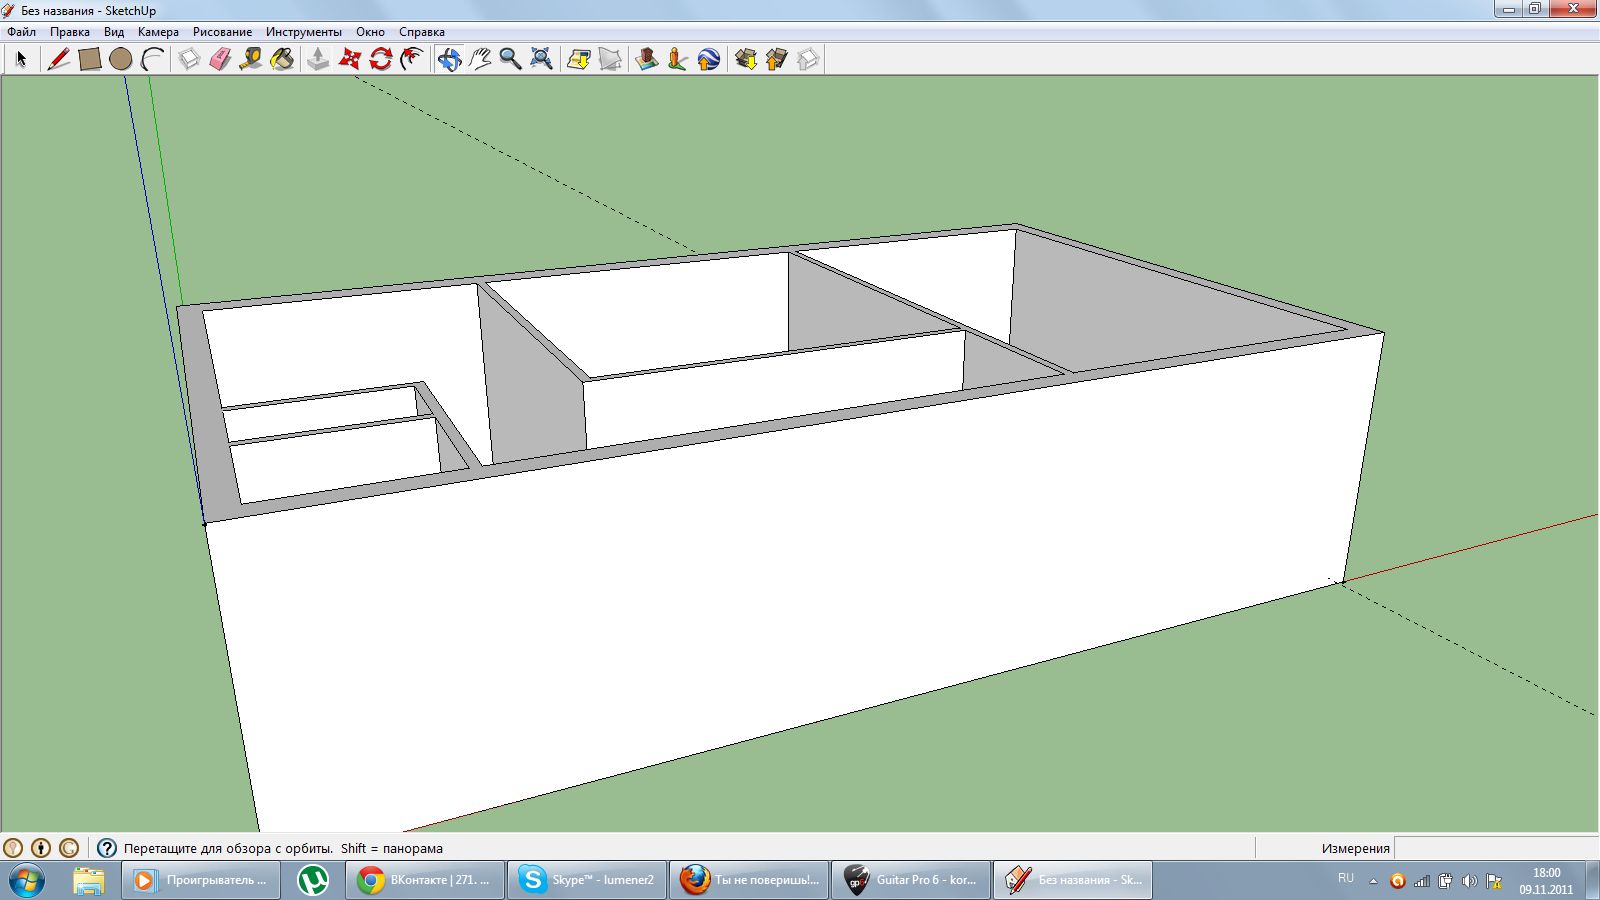Choose the Rectangle drawing tool
The image size is (1600, 900).
90,59
